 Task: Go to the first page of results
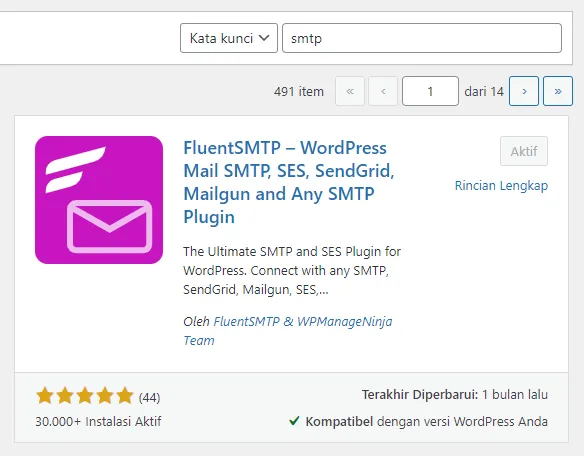click(350, 91)
